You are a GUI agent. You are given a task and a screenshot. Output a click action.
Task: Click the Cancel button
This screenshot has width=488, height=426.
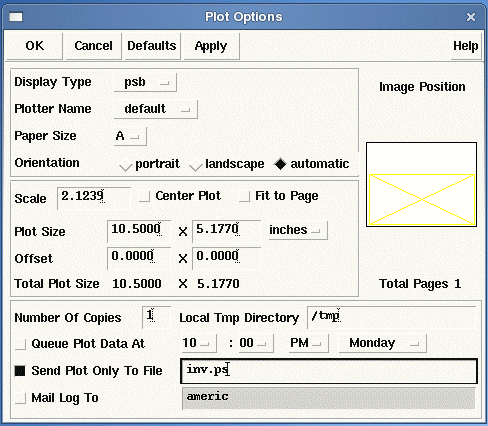pos(93,46)
